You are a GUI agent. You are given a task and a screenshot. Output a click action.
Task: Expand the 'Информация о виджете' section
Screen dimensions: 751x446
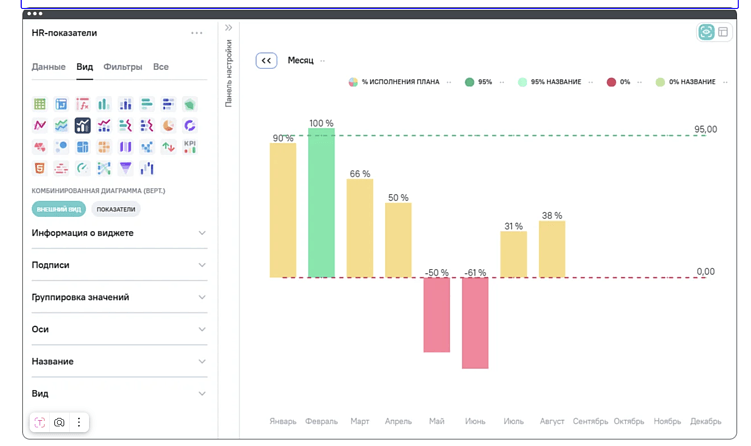119,233
